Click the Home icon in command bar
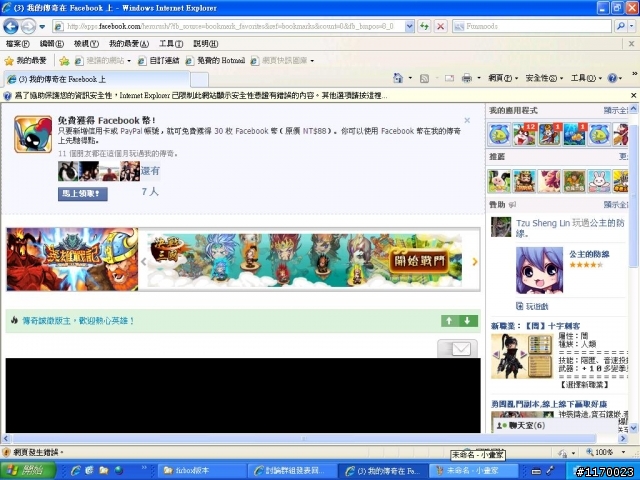 pos(398,78)
